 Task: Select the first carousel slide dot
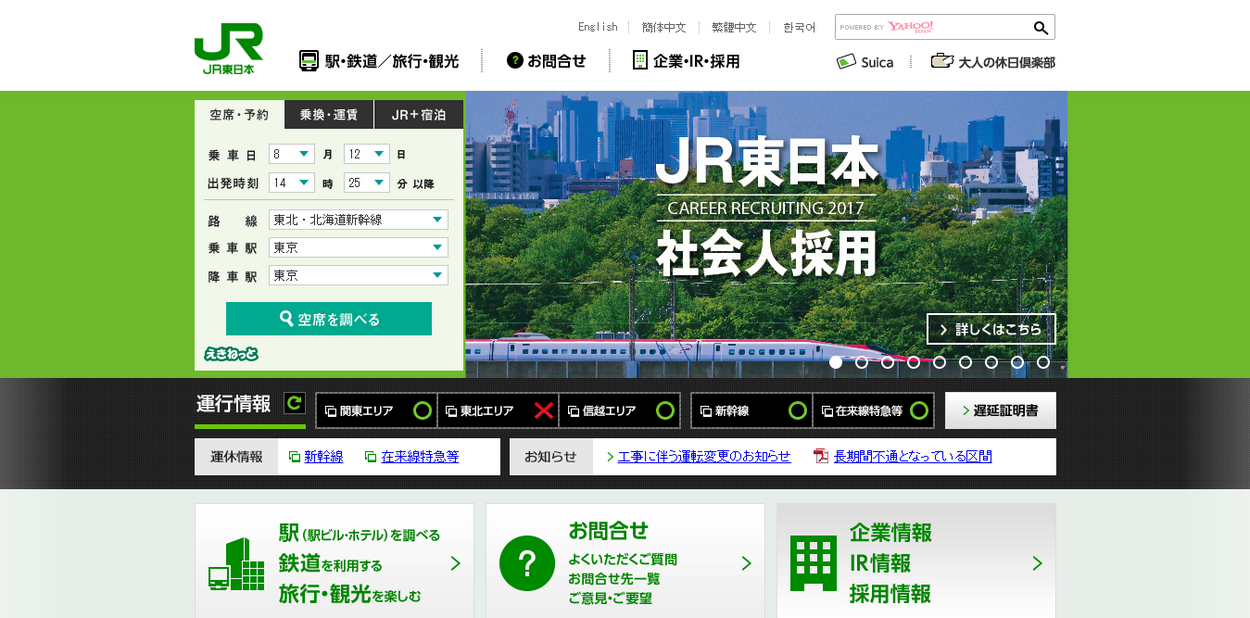click(836, 362)
